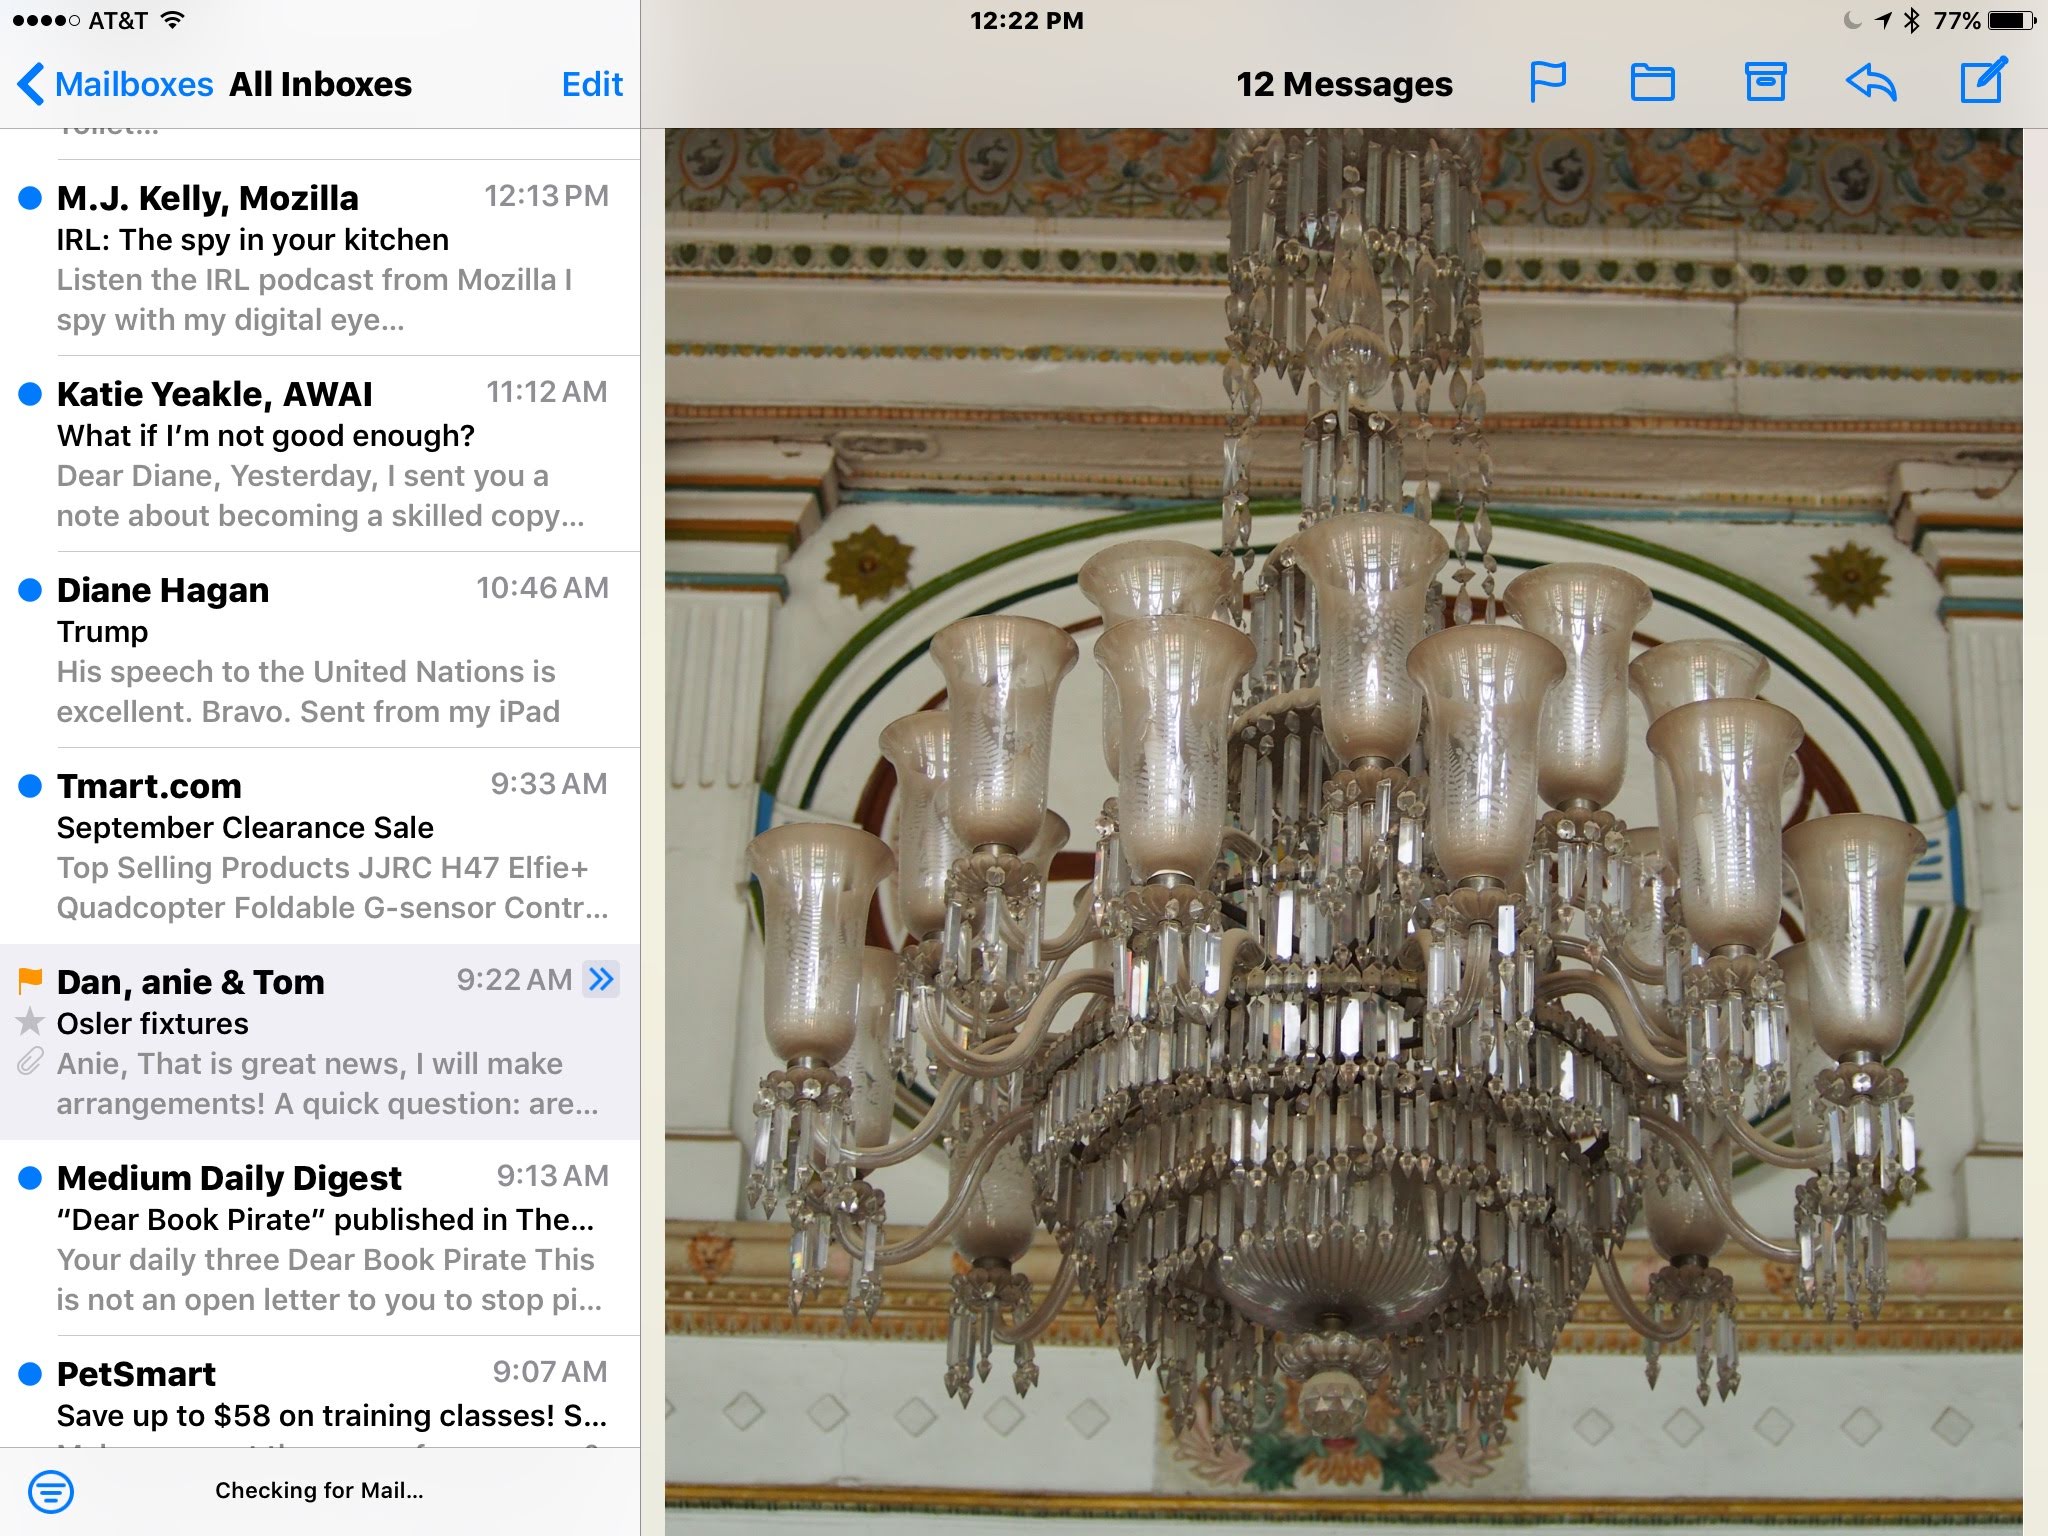Tap unread dot beside Tmart.com
2048x1536 pixels.
pos(30,786)
